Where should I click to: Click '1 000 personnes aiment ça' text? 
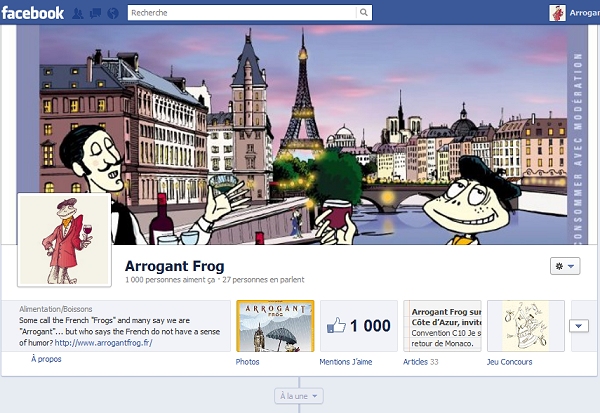pyautogui.click(x=170, y=280)
